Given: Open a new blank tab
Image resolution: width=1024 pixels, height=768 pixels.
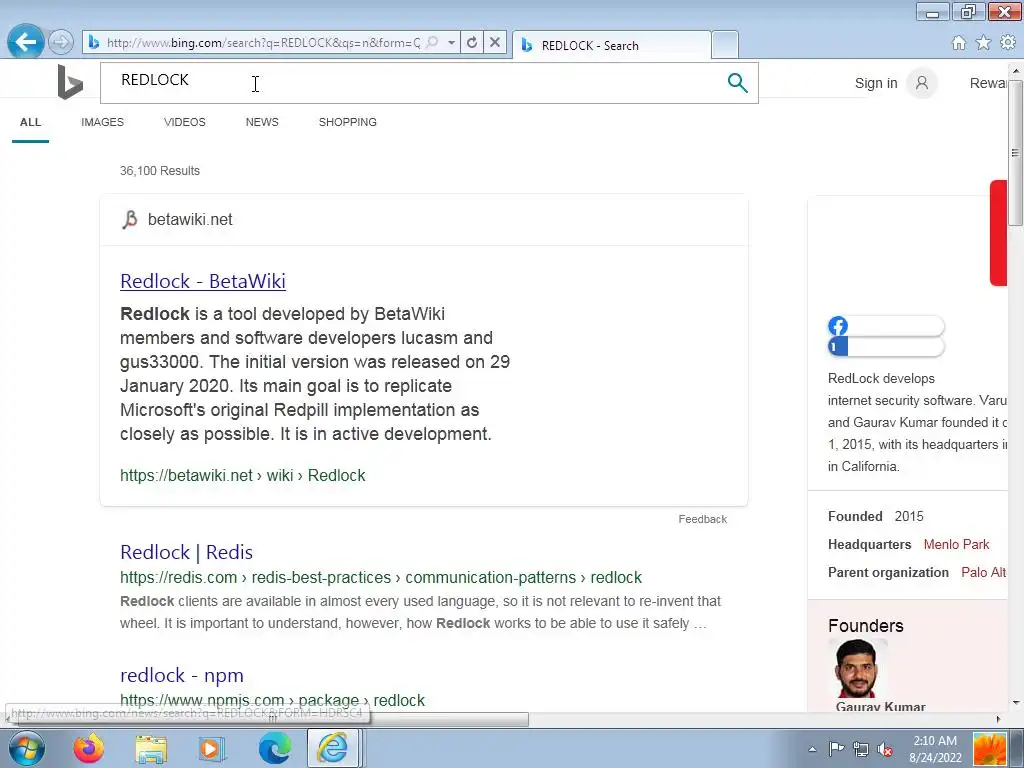Looking at the screenshot, I should click(725, 45).
